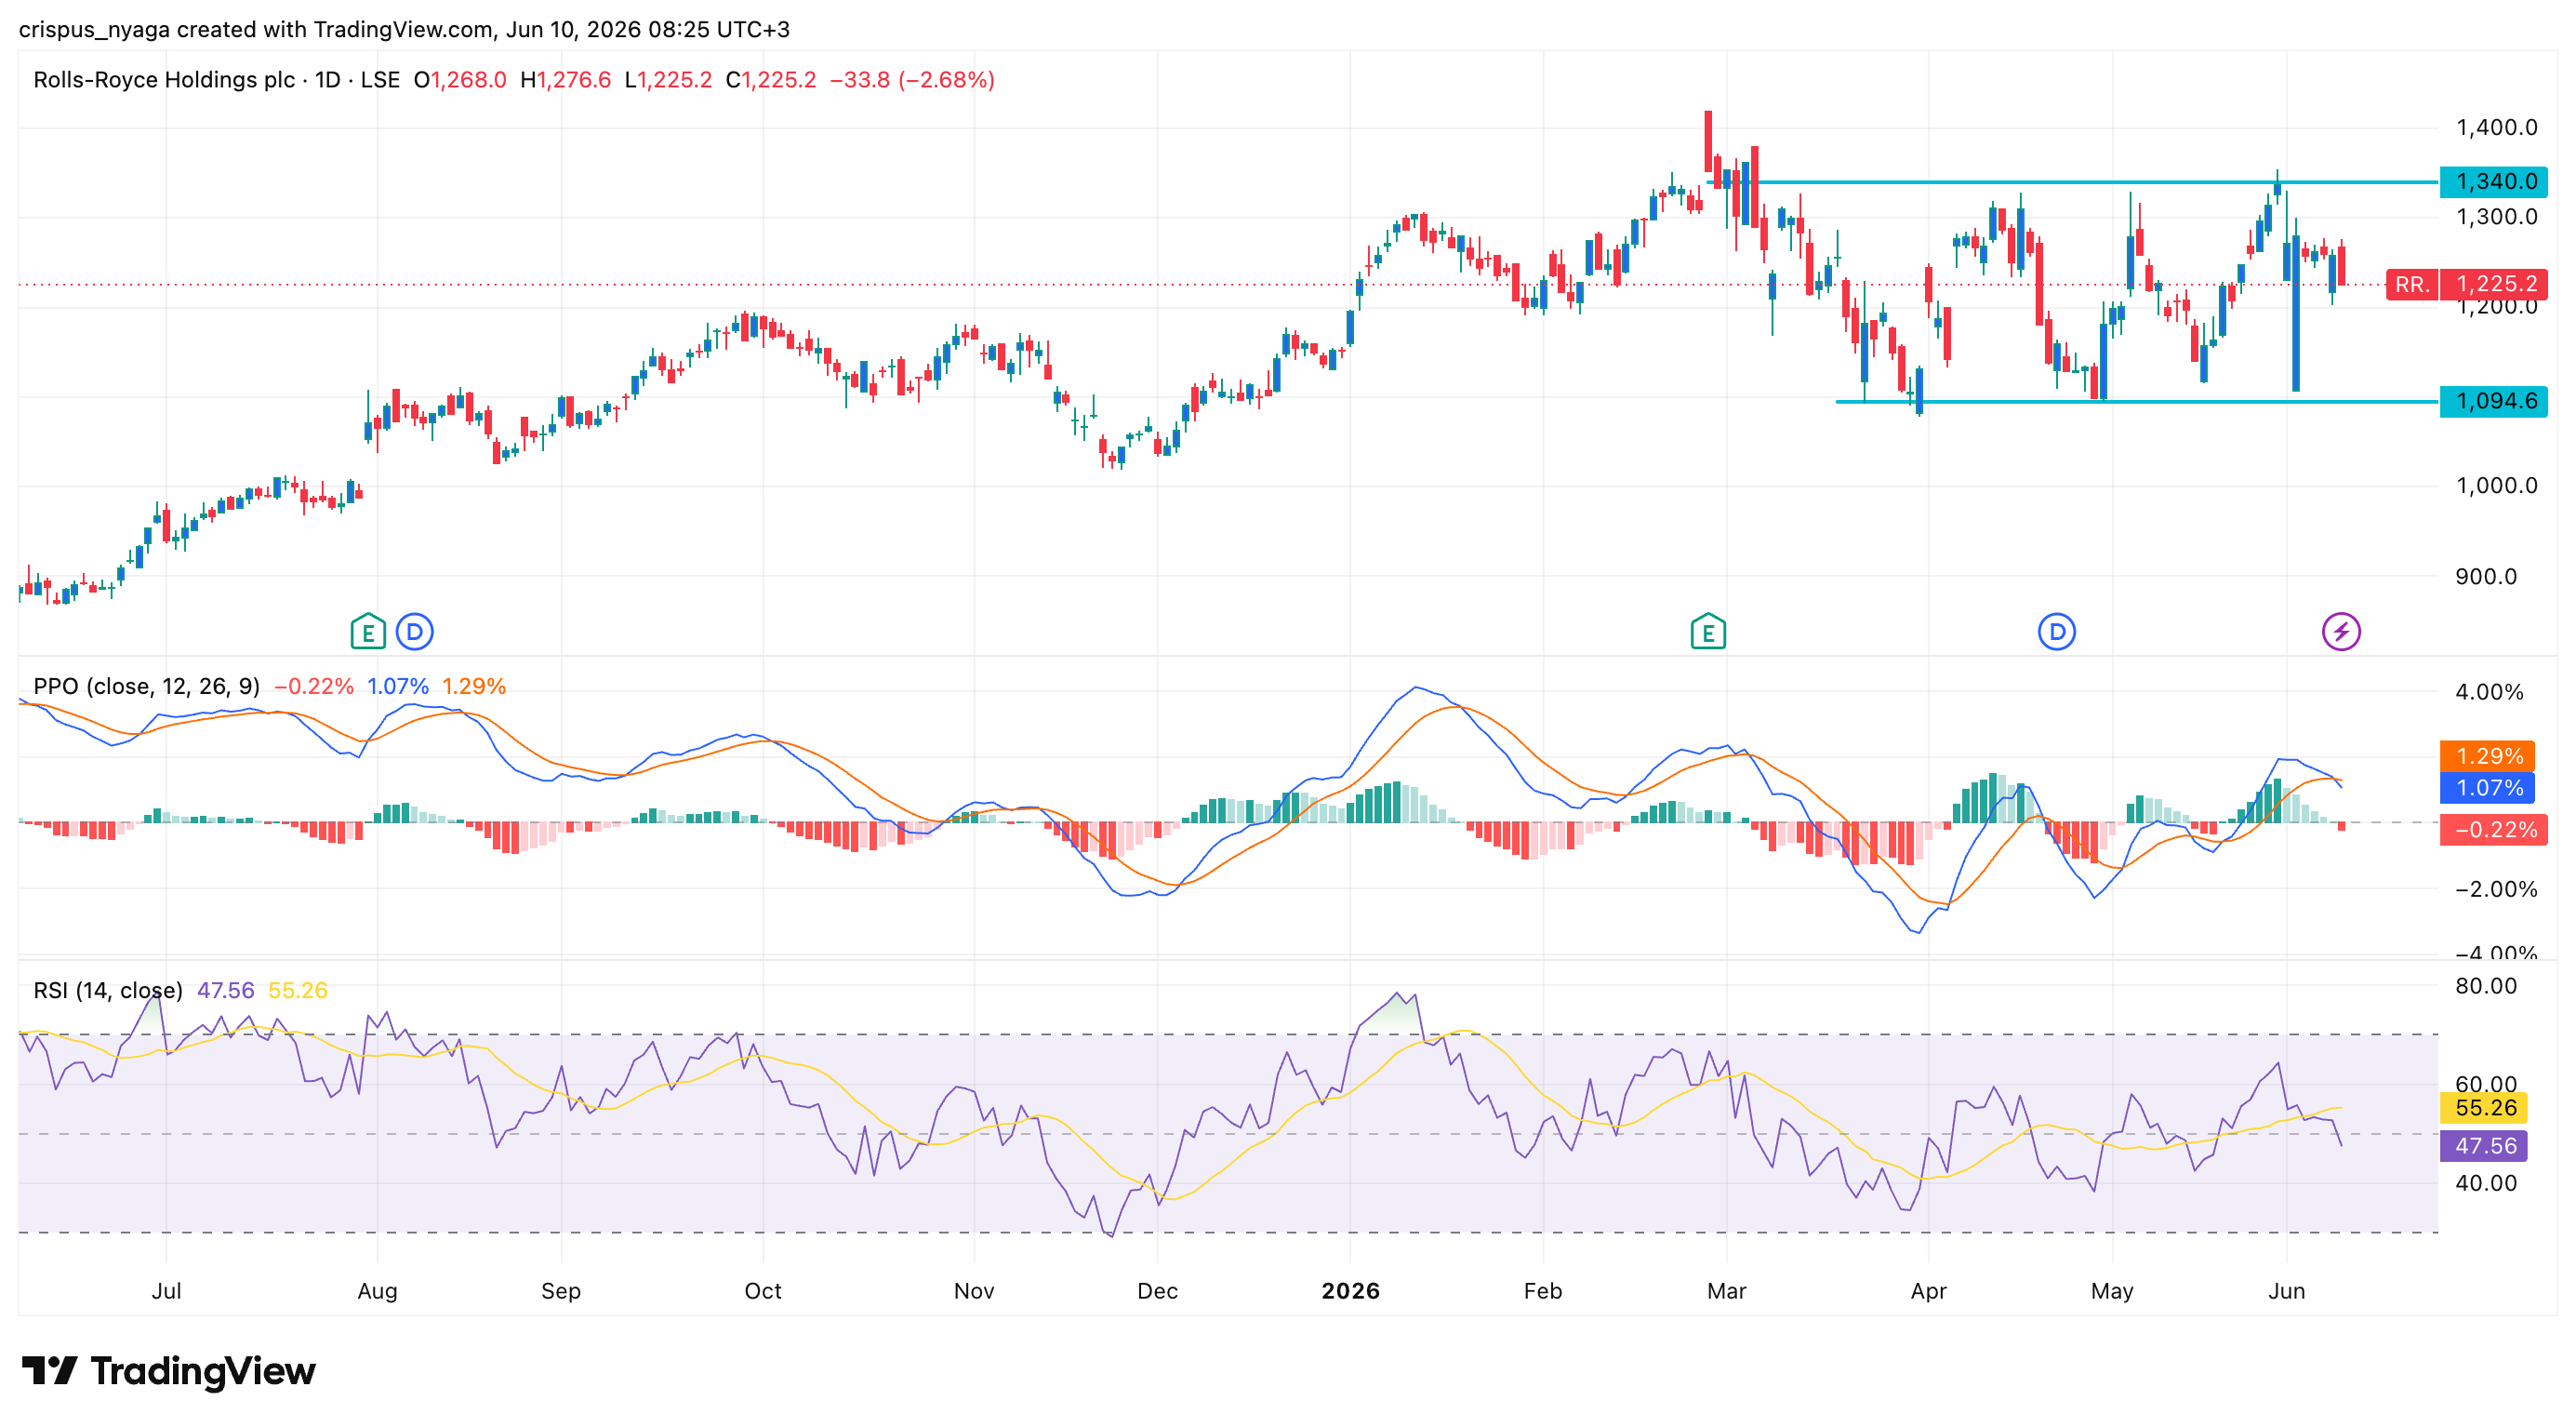Click the August earnings E marker
Image resolution: width=2576 pixels, height=1427 pixels.
368,631
